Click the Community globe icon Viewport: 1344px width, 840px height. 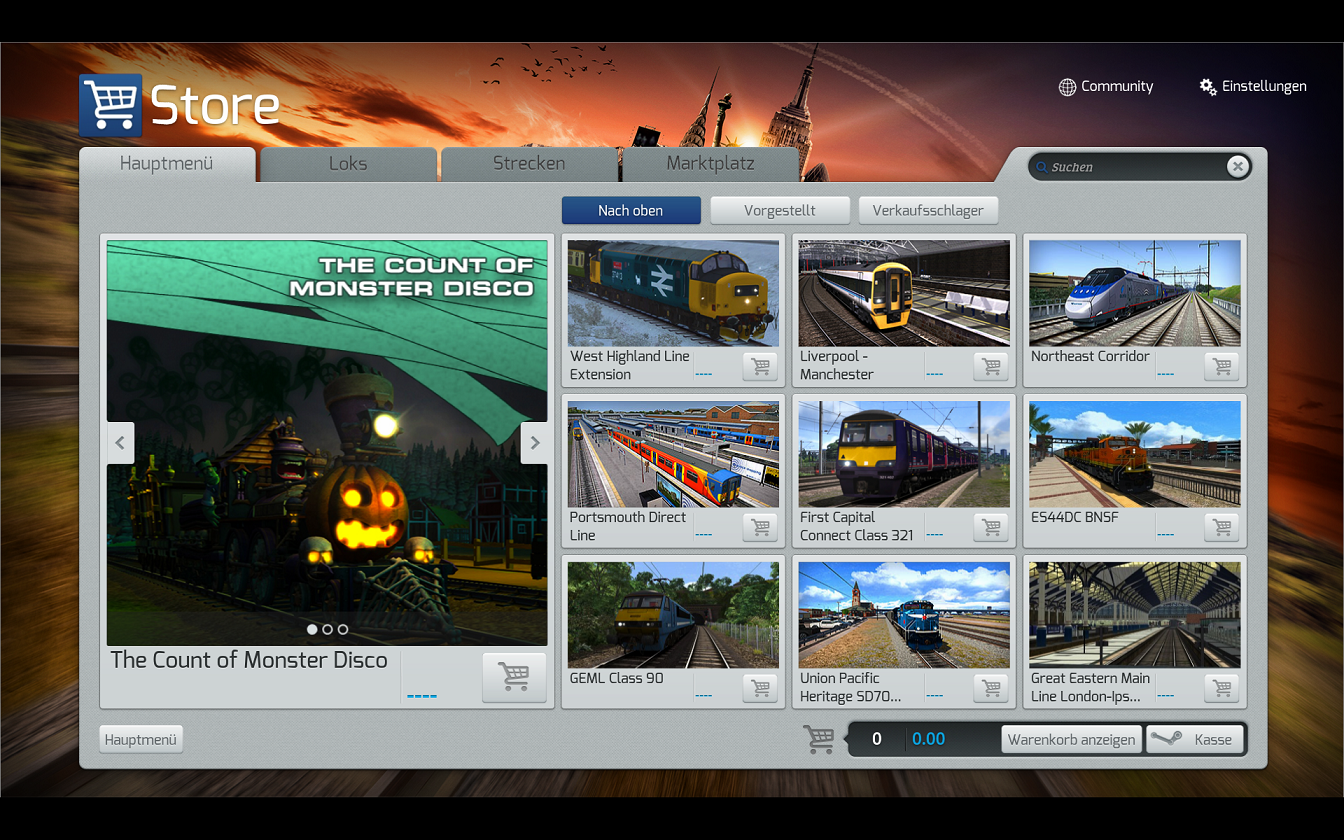[x=1067, y=87]
